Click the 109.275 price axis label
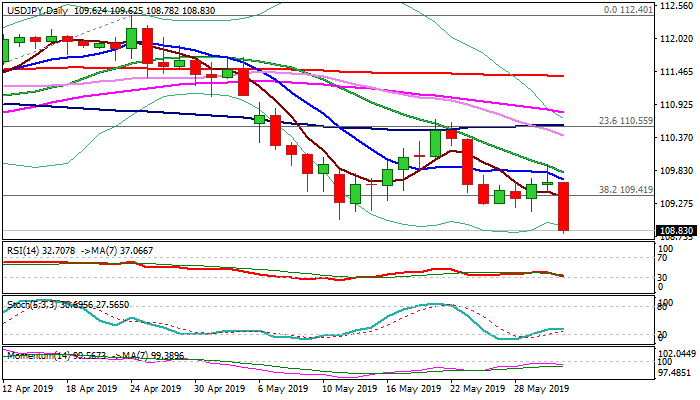 click(x=677, y=203)
